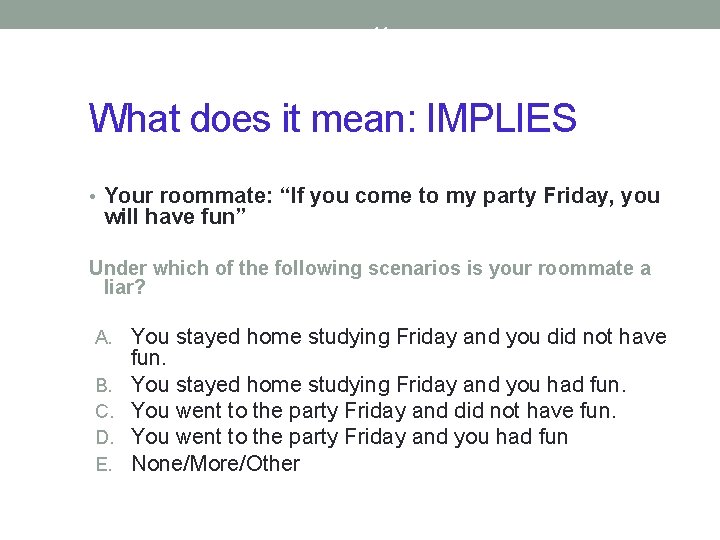The width and height of the screenshot is (720, 540).
Task: Choose 'You went to the party Friday and you had fun'
Action: 349,437
